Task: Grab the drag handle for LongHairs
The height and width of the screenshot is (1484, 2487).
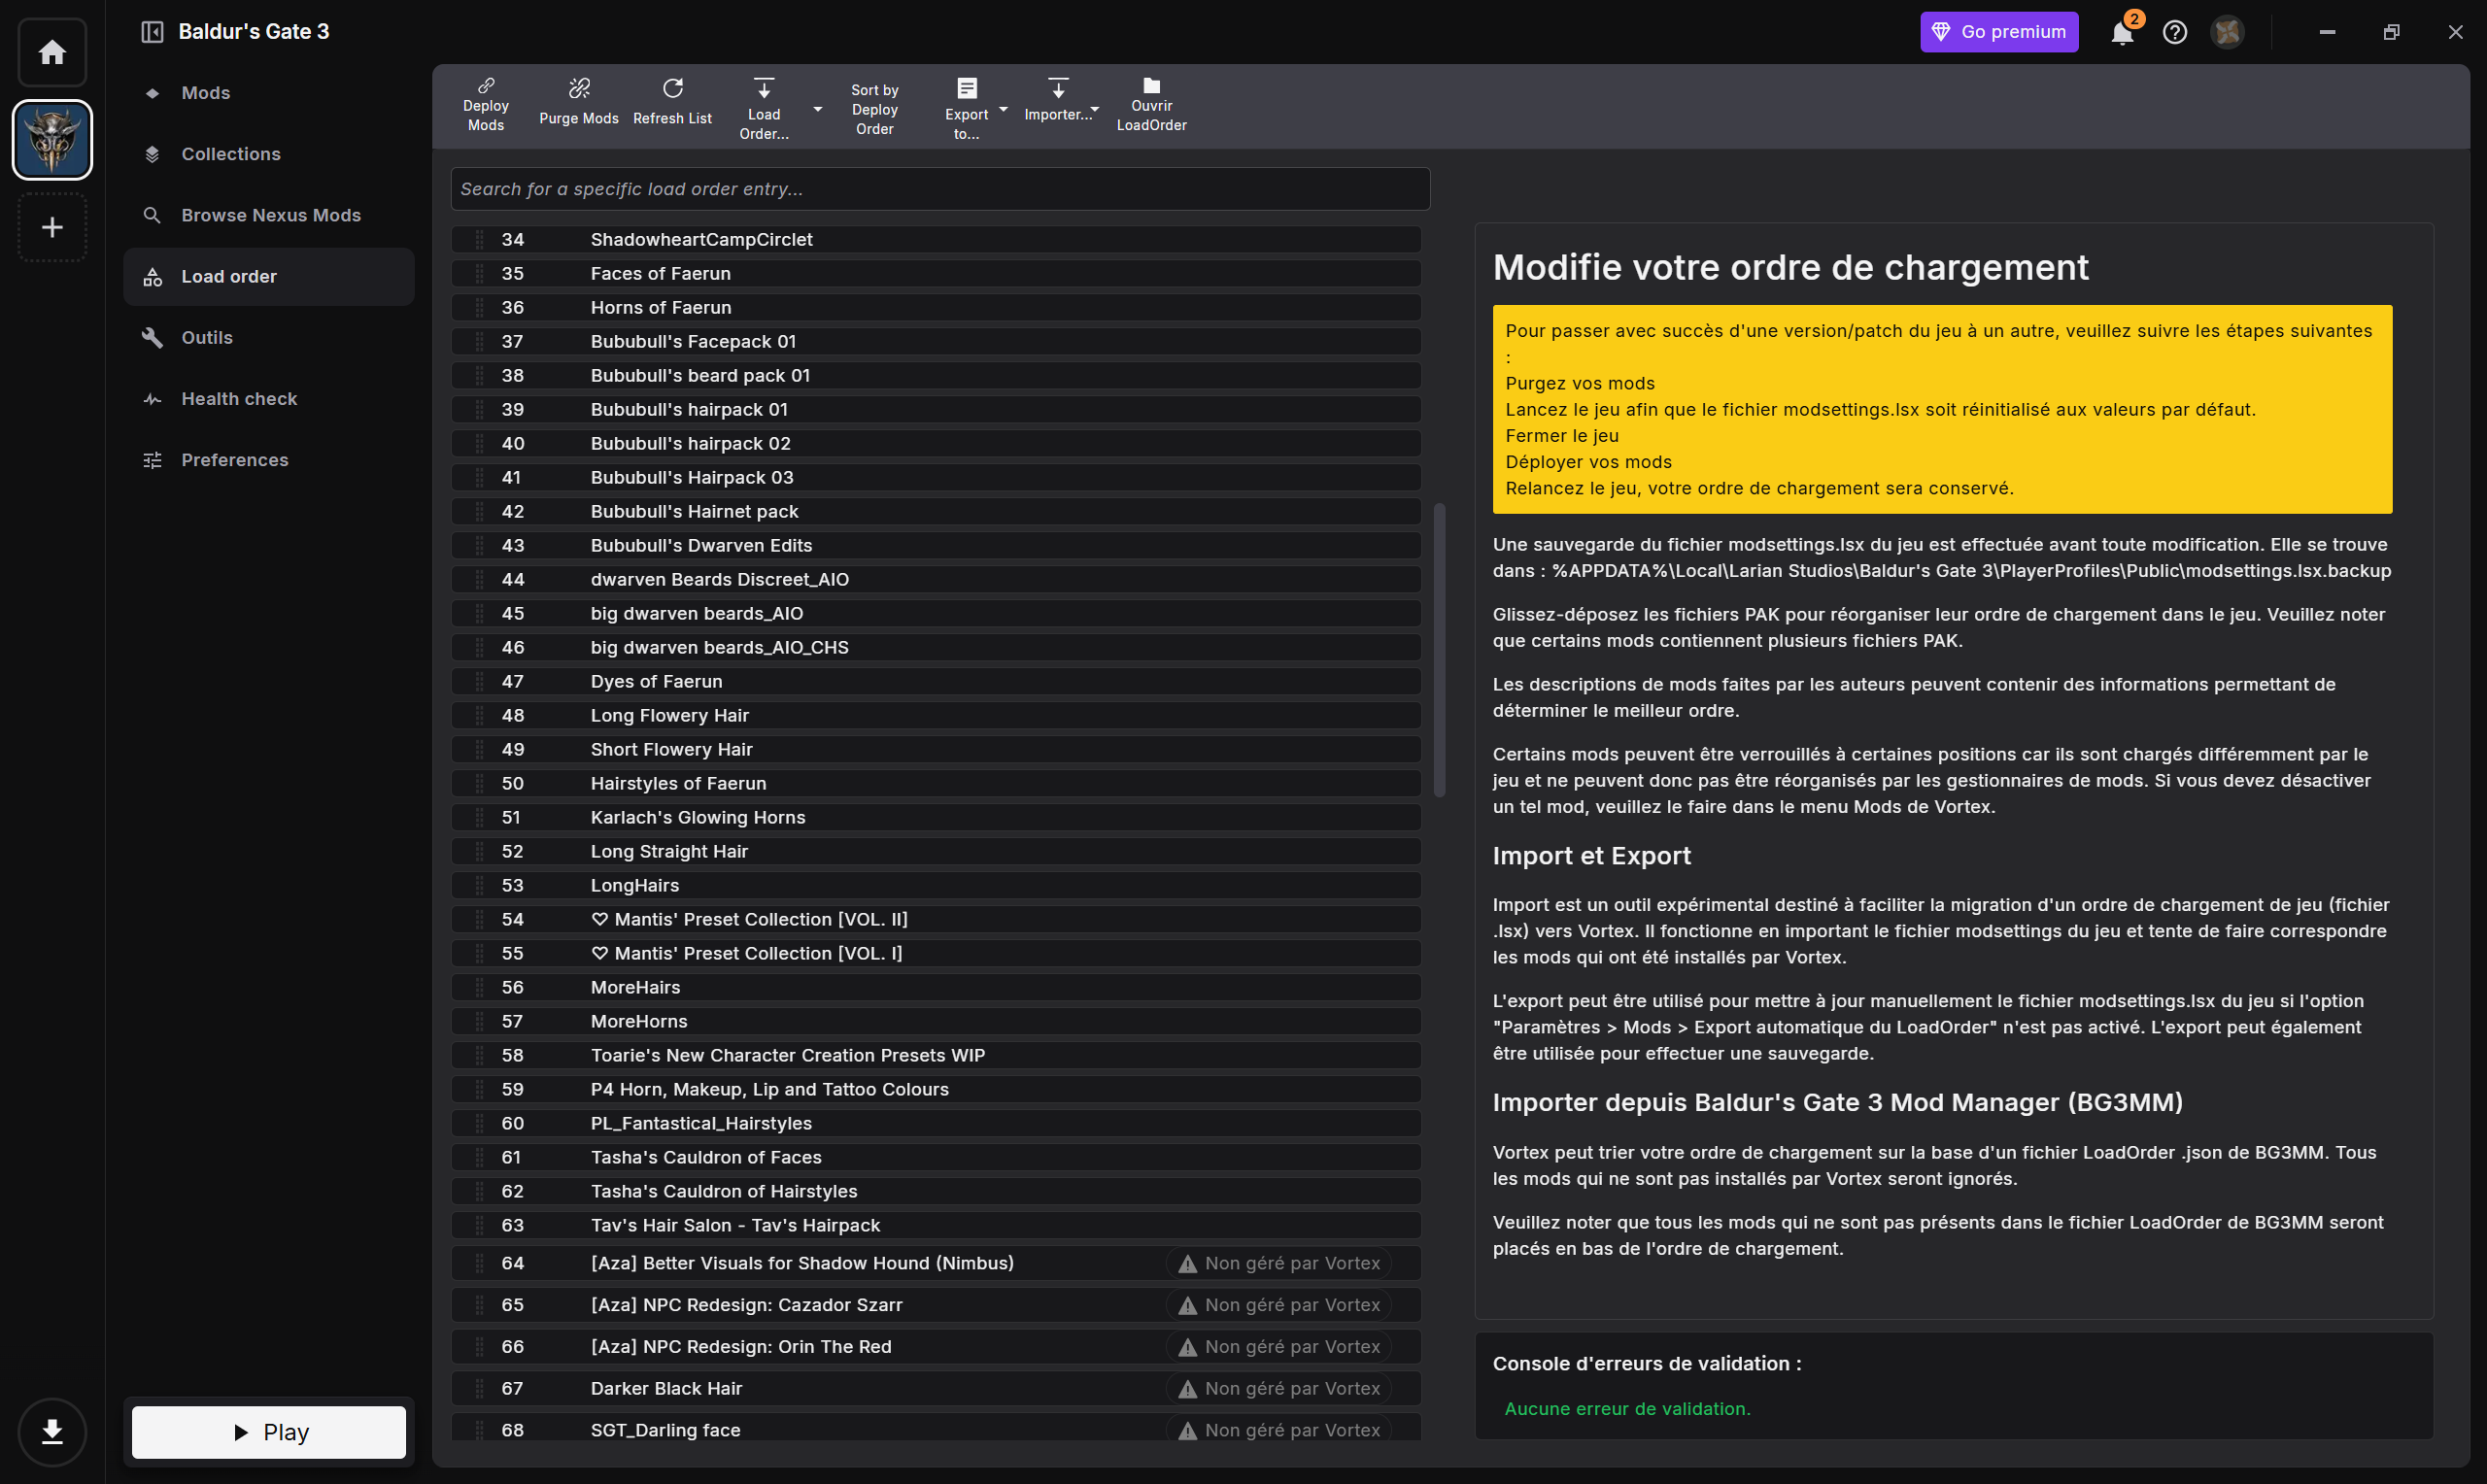Action: tap(479, 886)
